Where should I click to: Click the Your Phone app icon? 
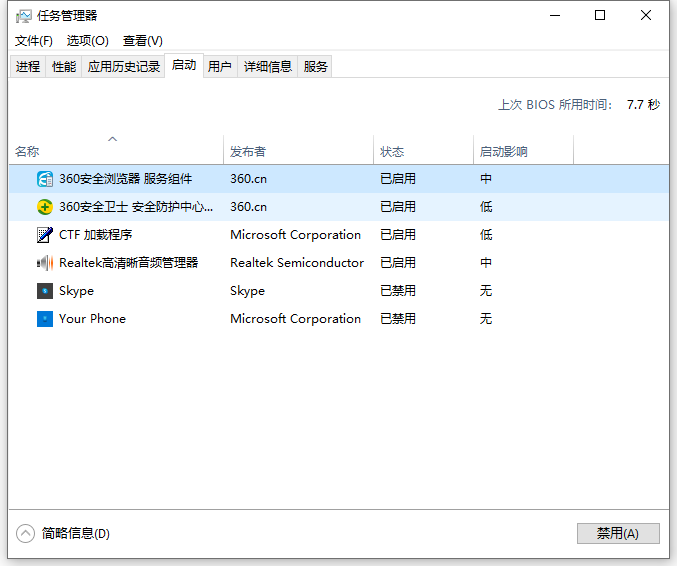coord(45,319)
